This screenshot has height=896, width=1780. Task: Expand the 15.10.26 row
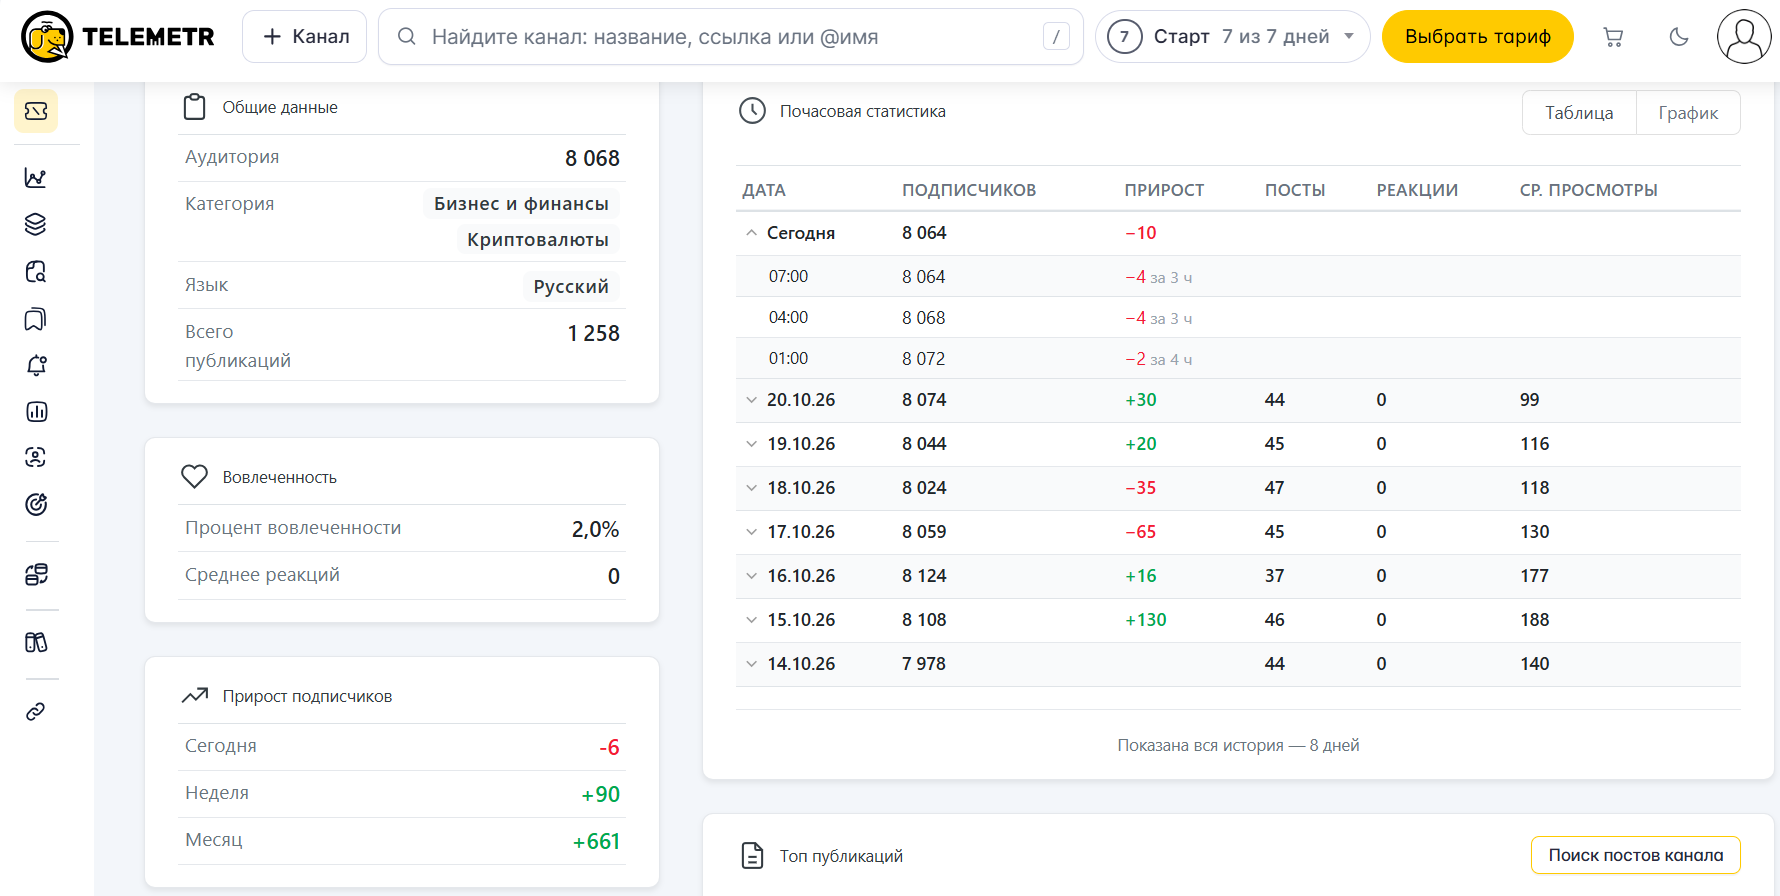(751, 620)
